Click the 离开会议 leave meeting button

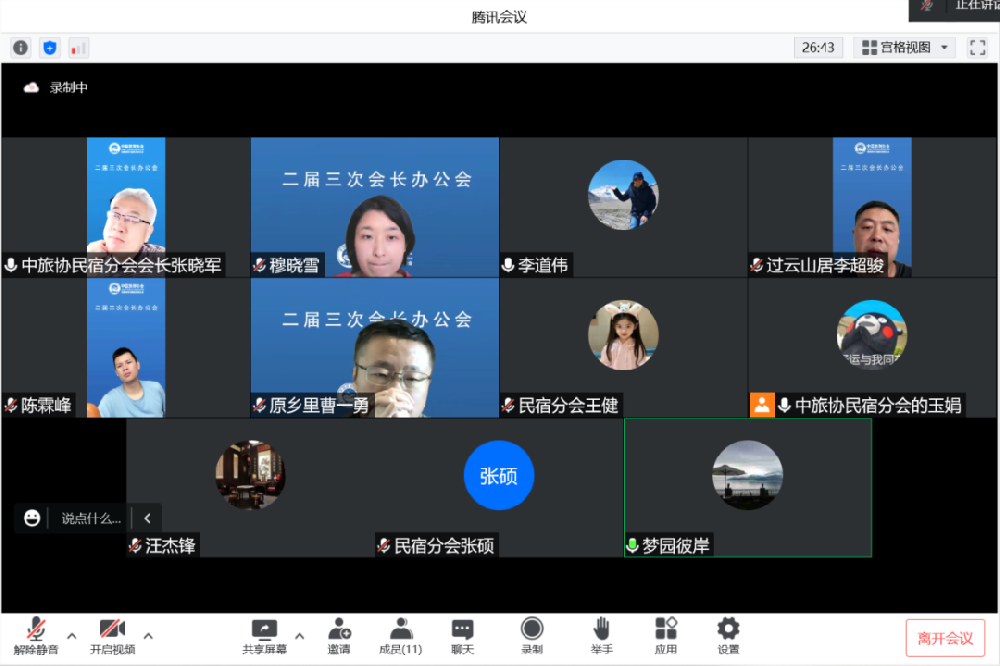945,638
